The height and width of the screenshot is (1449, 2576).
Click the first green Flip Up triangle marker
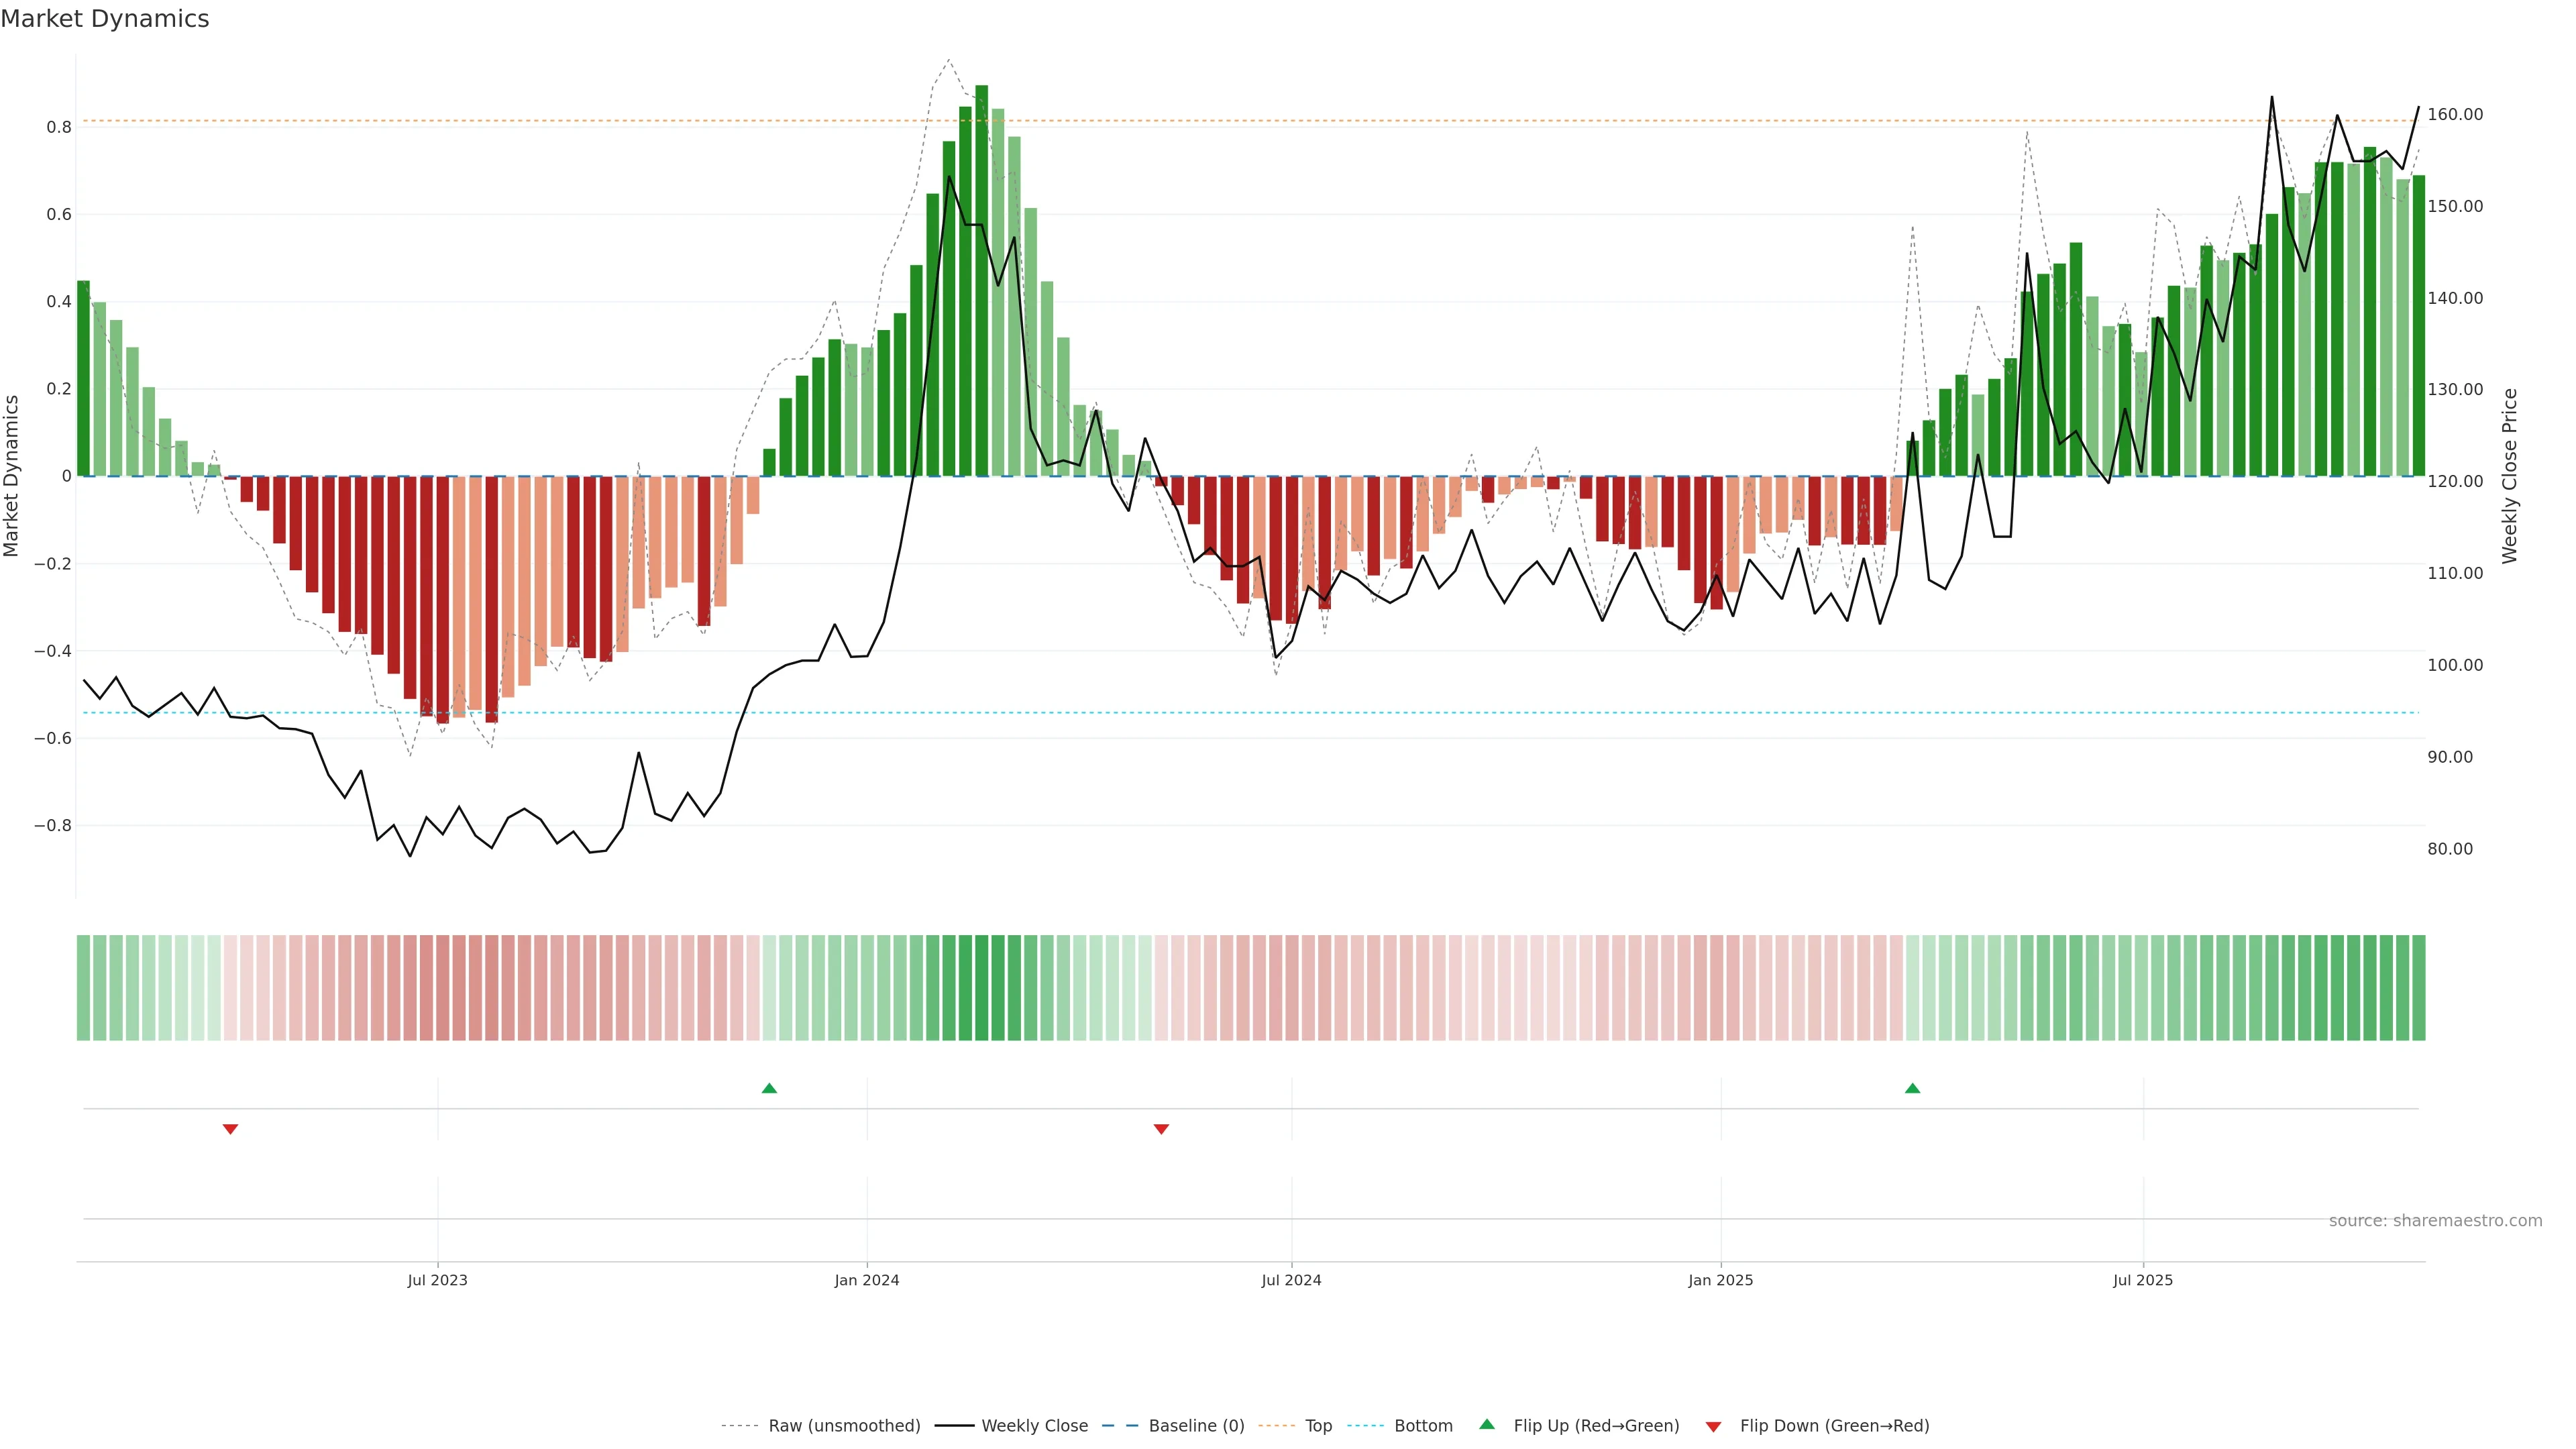769,1088
